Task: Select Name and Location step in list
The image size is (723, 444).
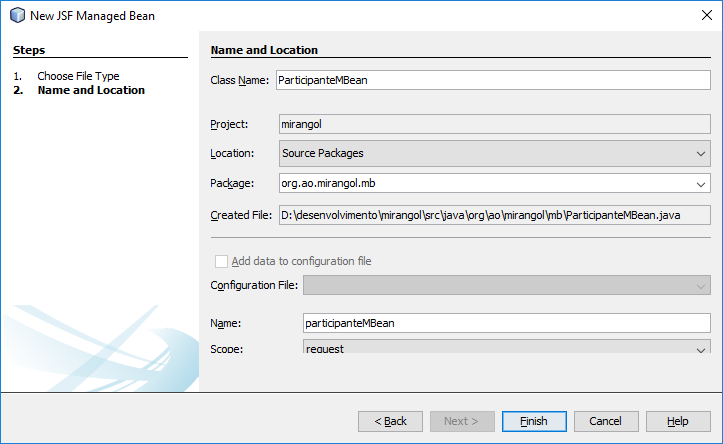Action: click(x=91, y=90)
